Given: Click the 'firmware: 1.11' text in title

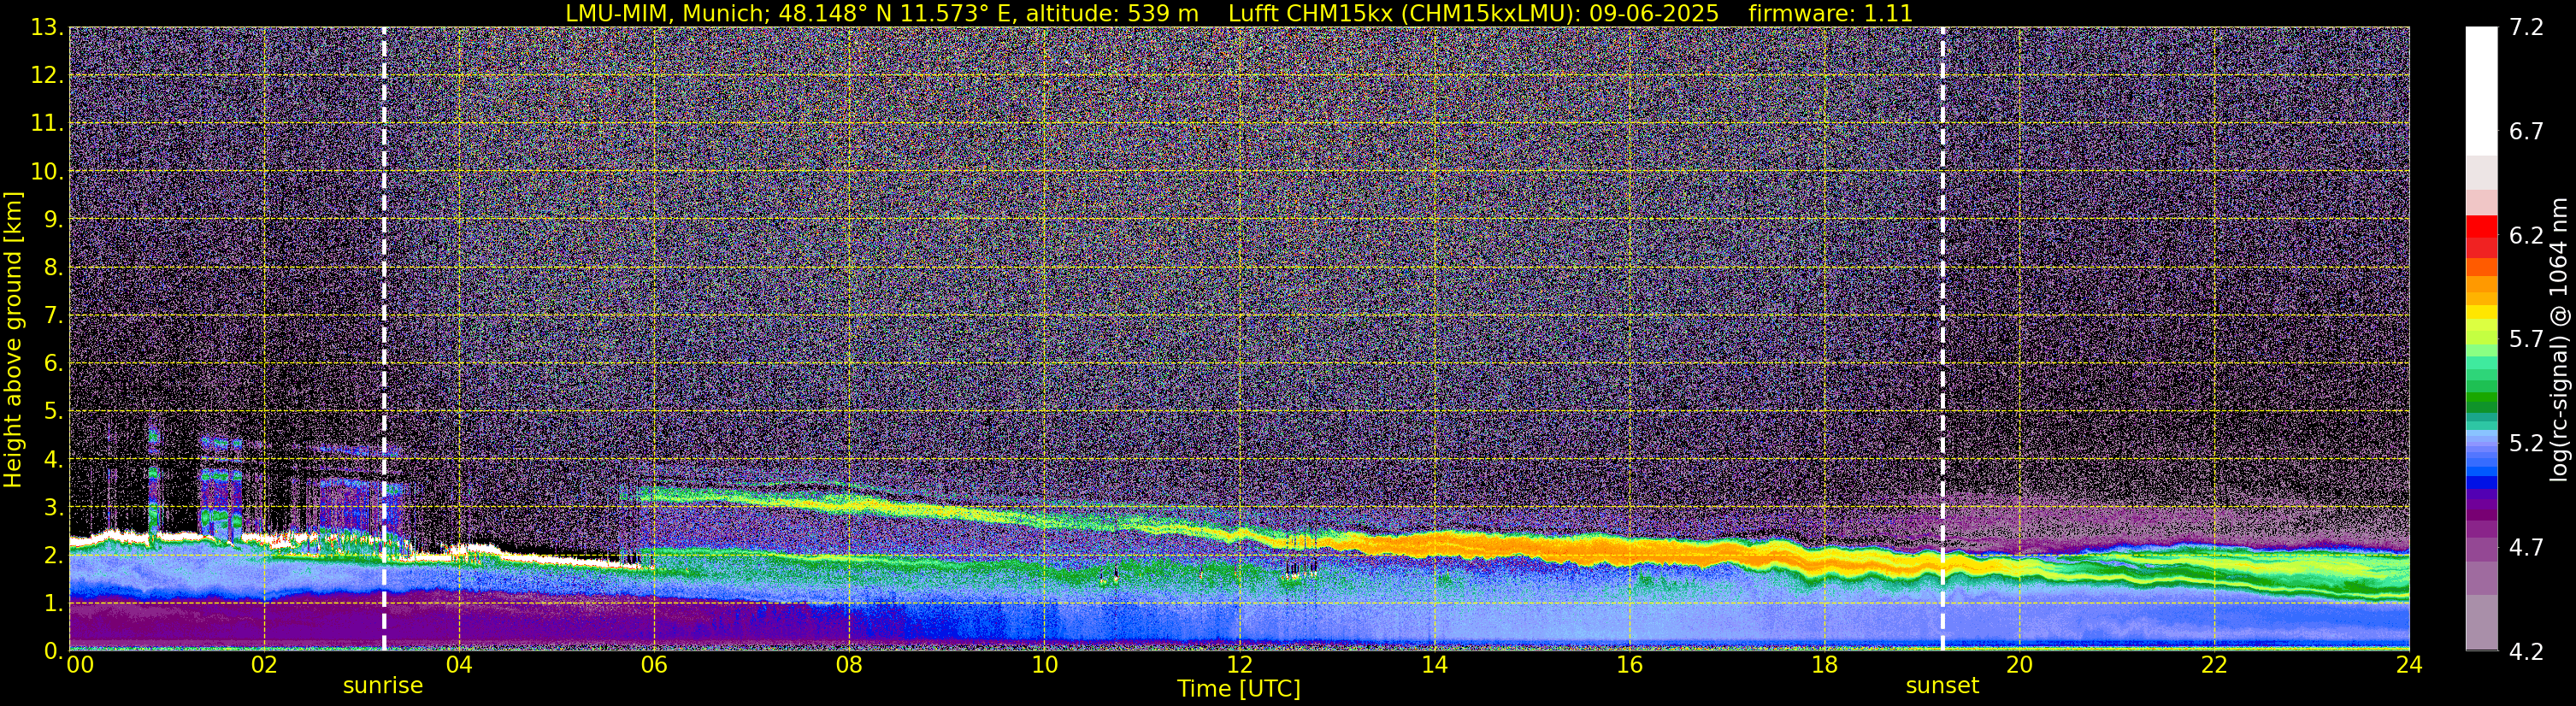Looking at the screenshot, I should [1830, 14].
